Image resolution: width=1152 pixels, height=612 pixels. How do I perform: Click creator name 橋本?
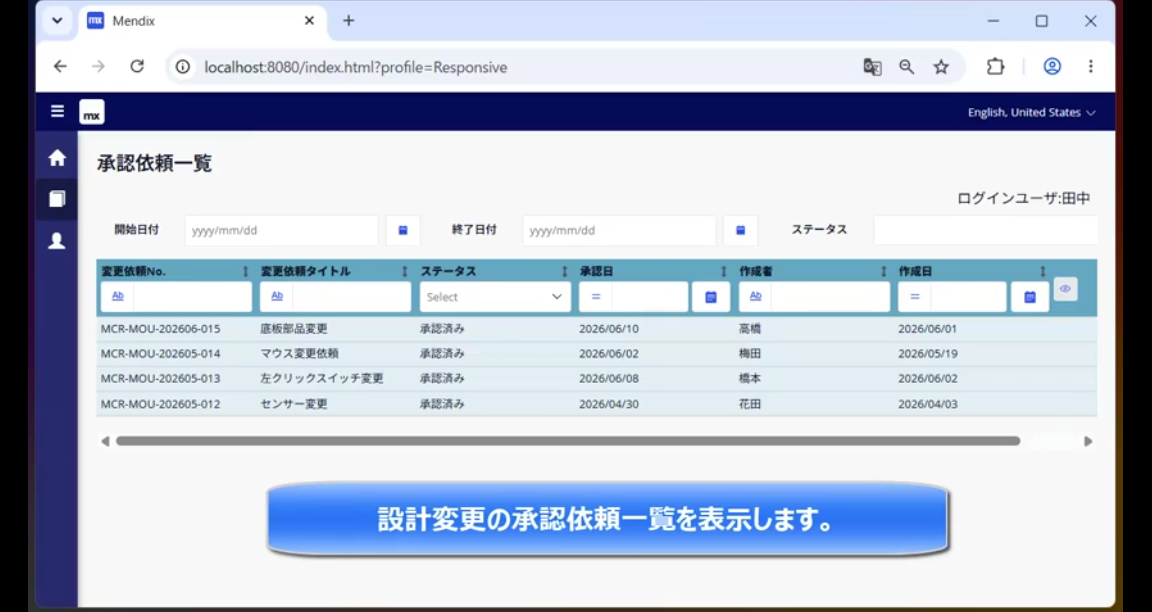coord(750,378)
